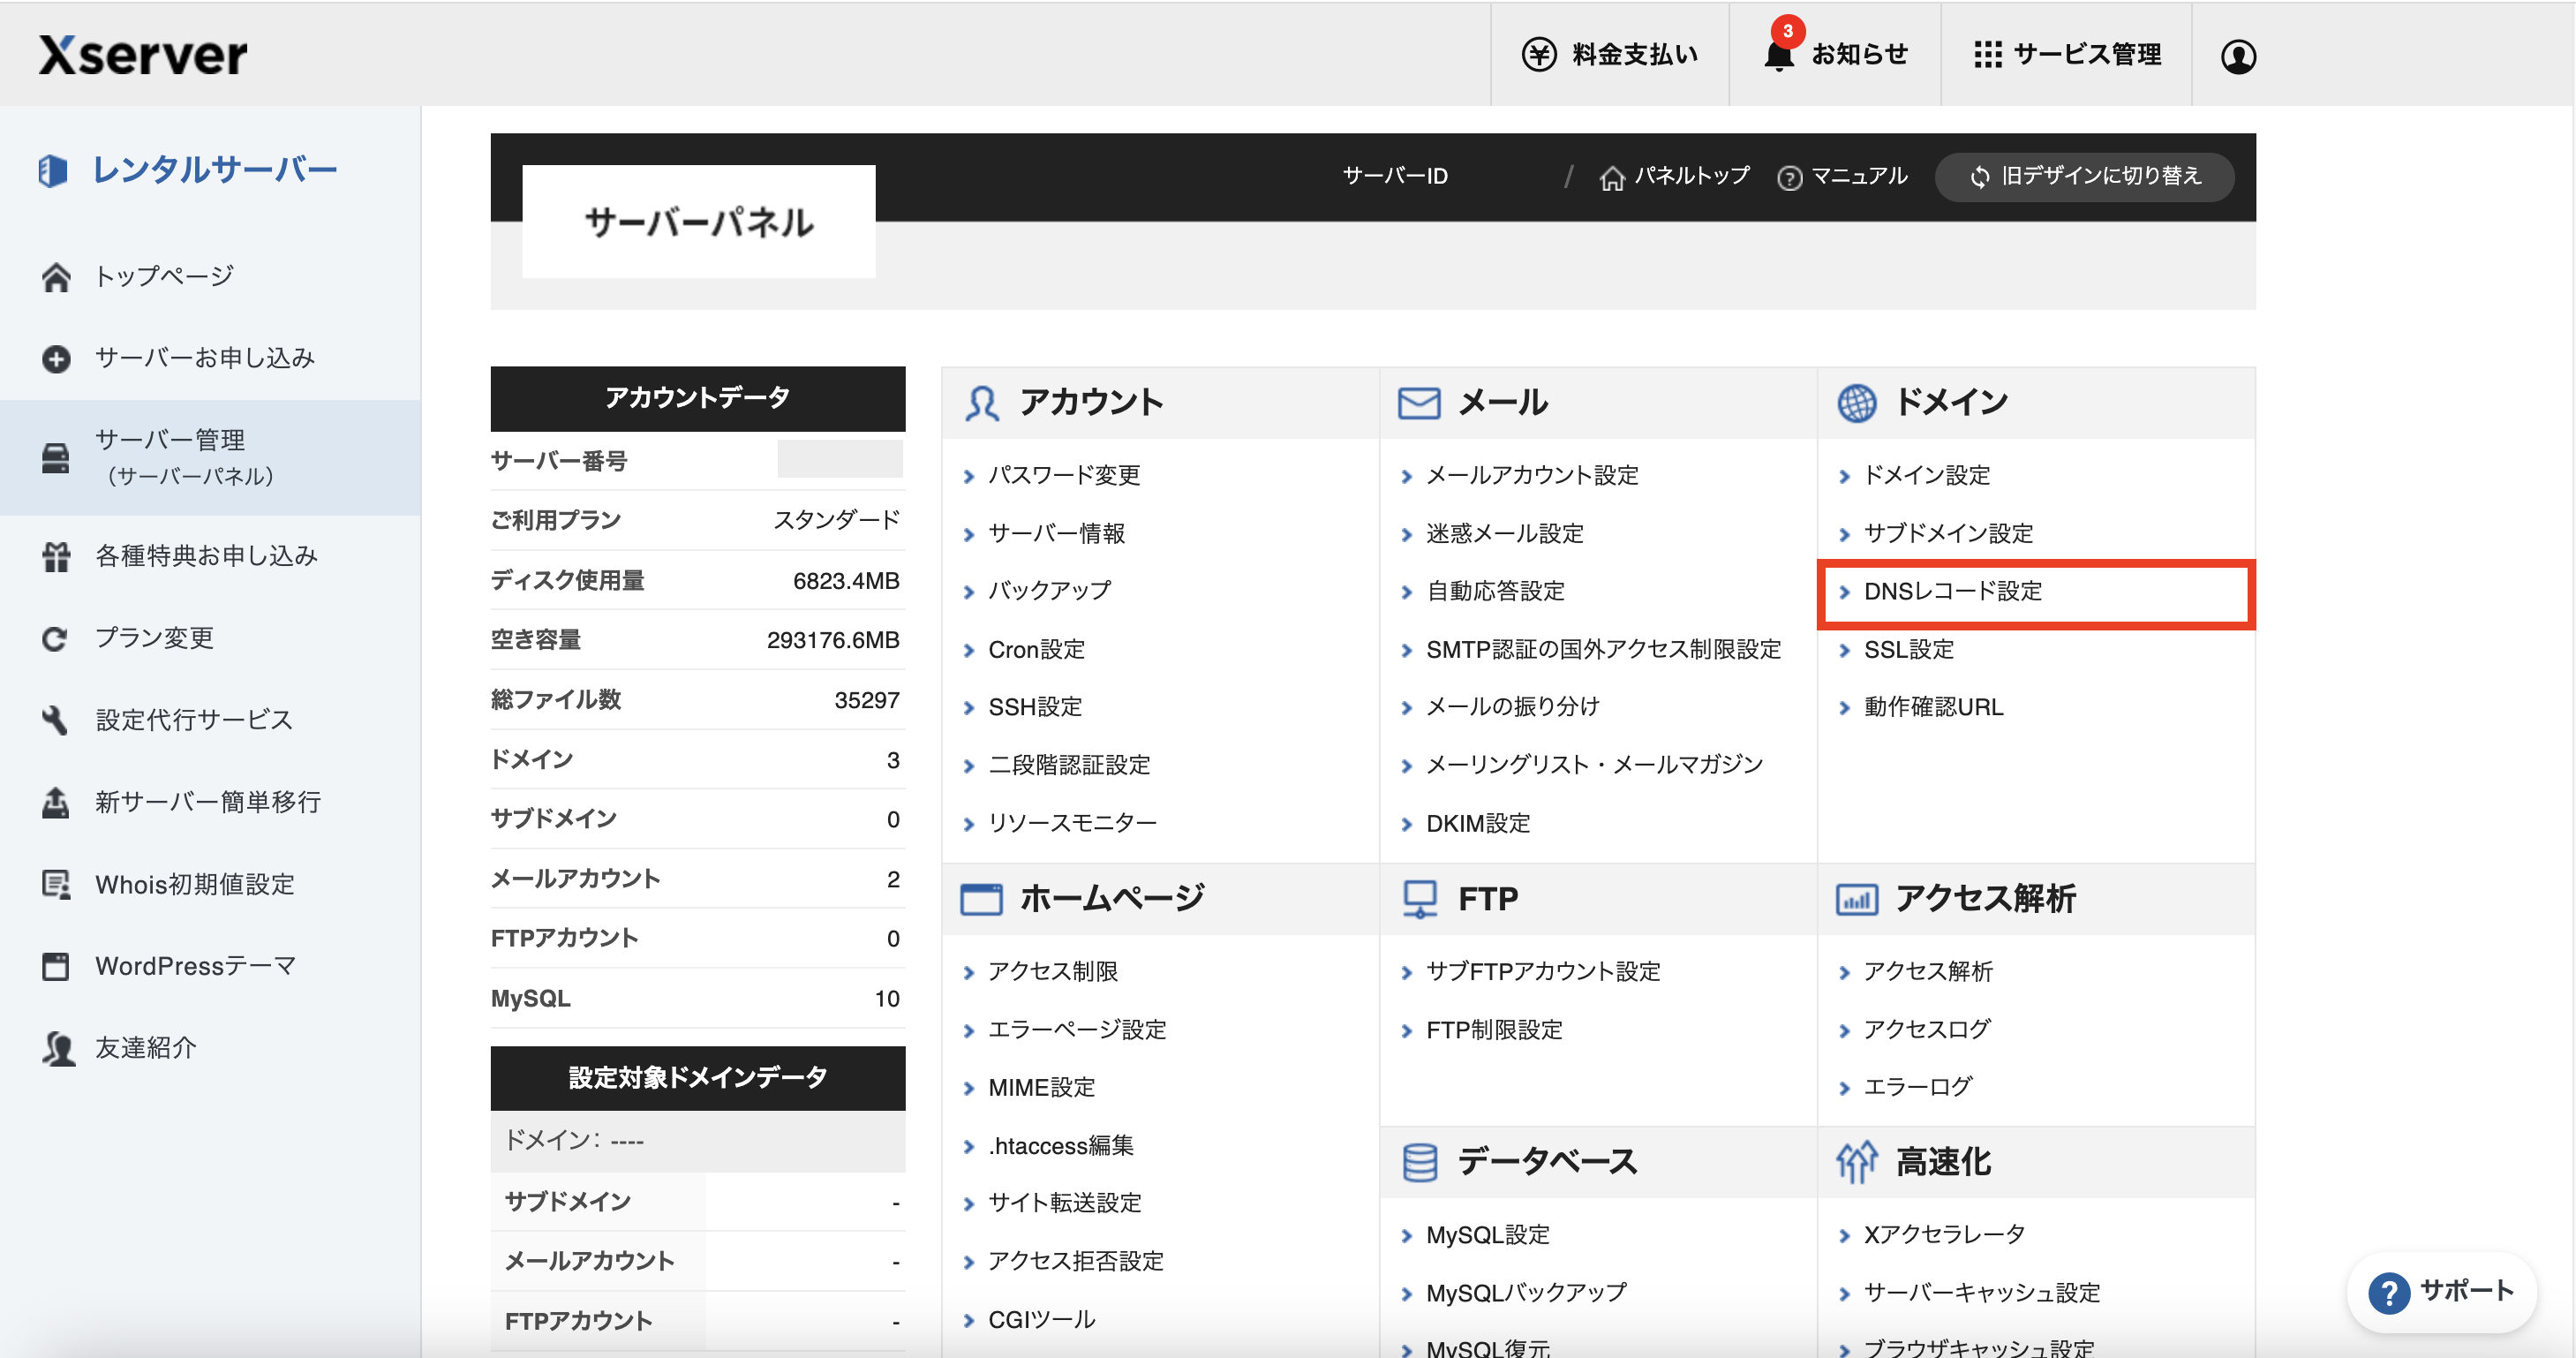
Task: Open the サービス管理 grid menu
Action: click(1988, 54)
